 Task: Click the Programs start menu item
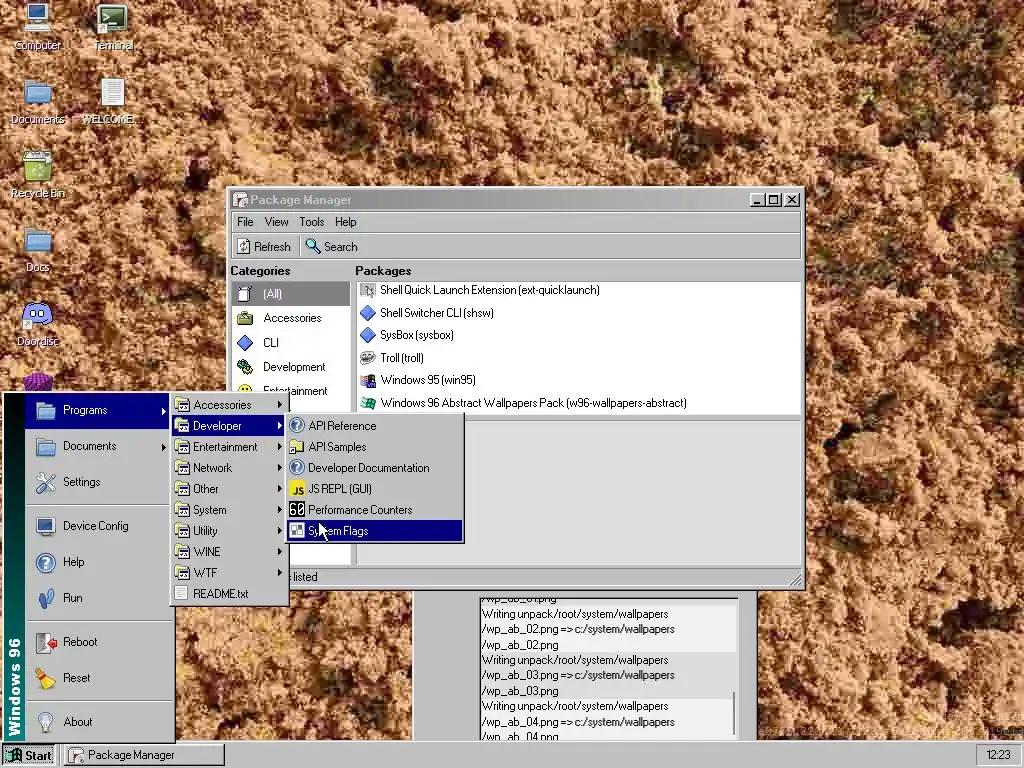tap(97, 410)
